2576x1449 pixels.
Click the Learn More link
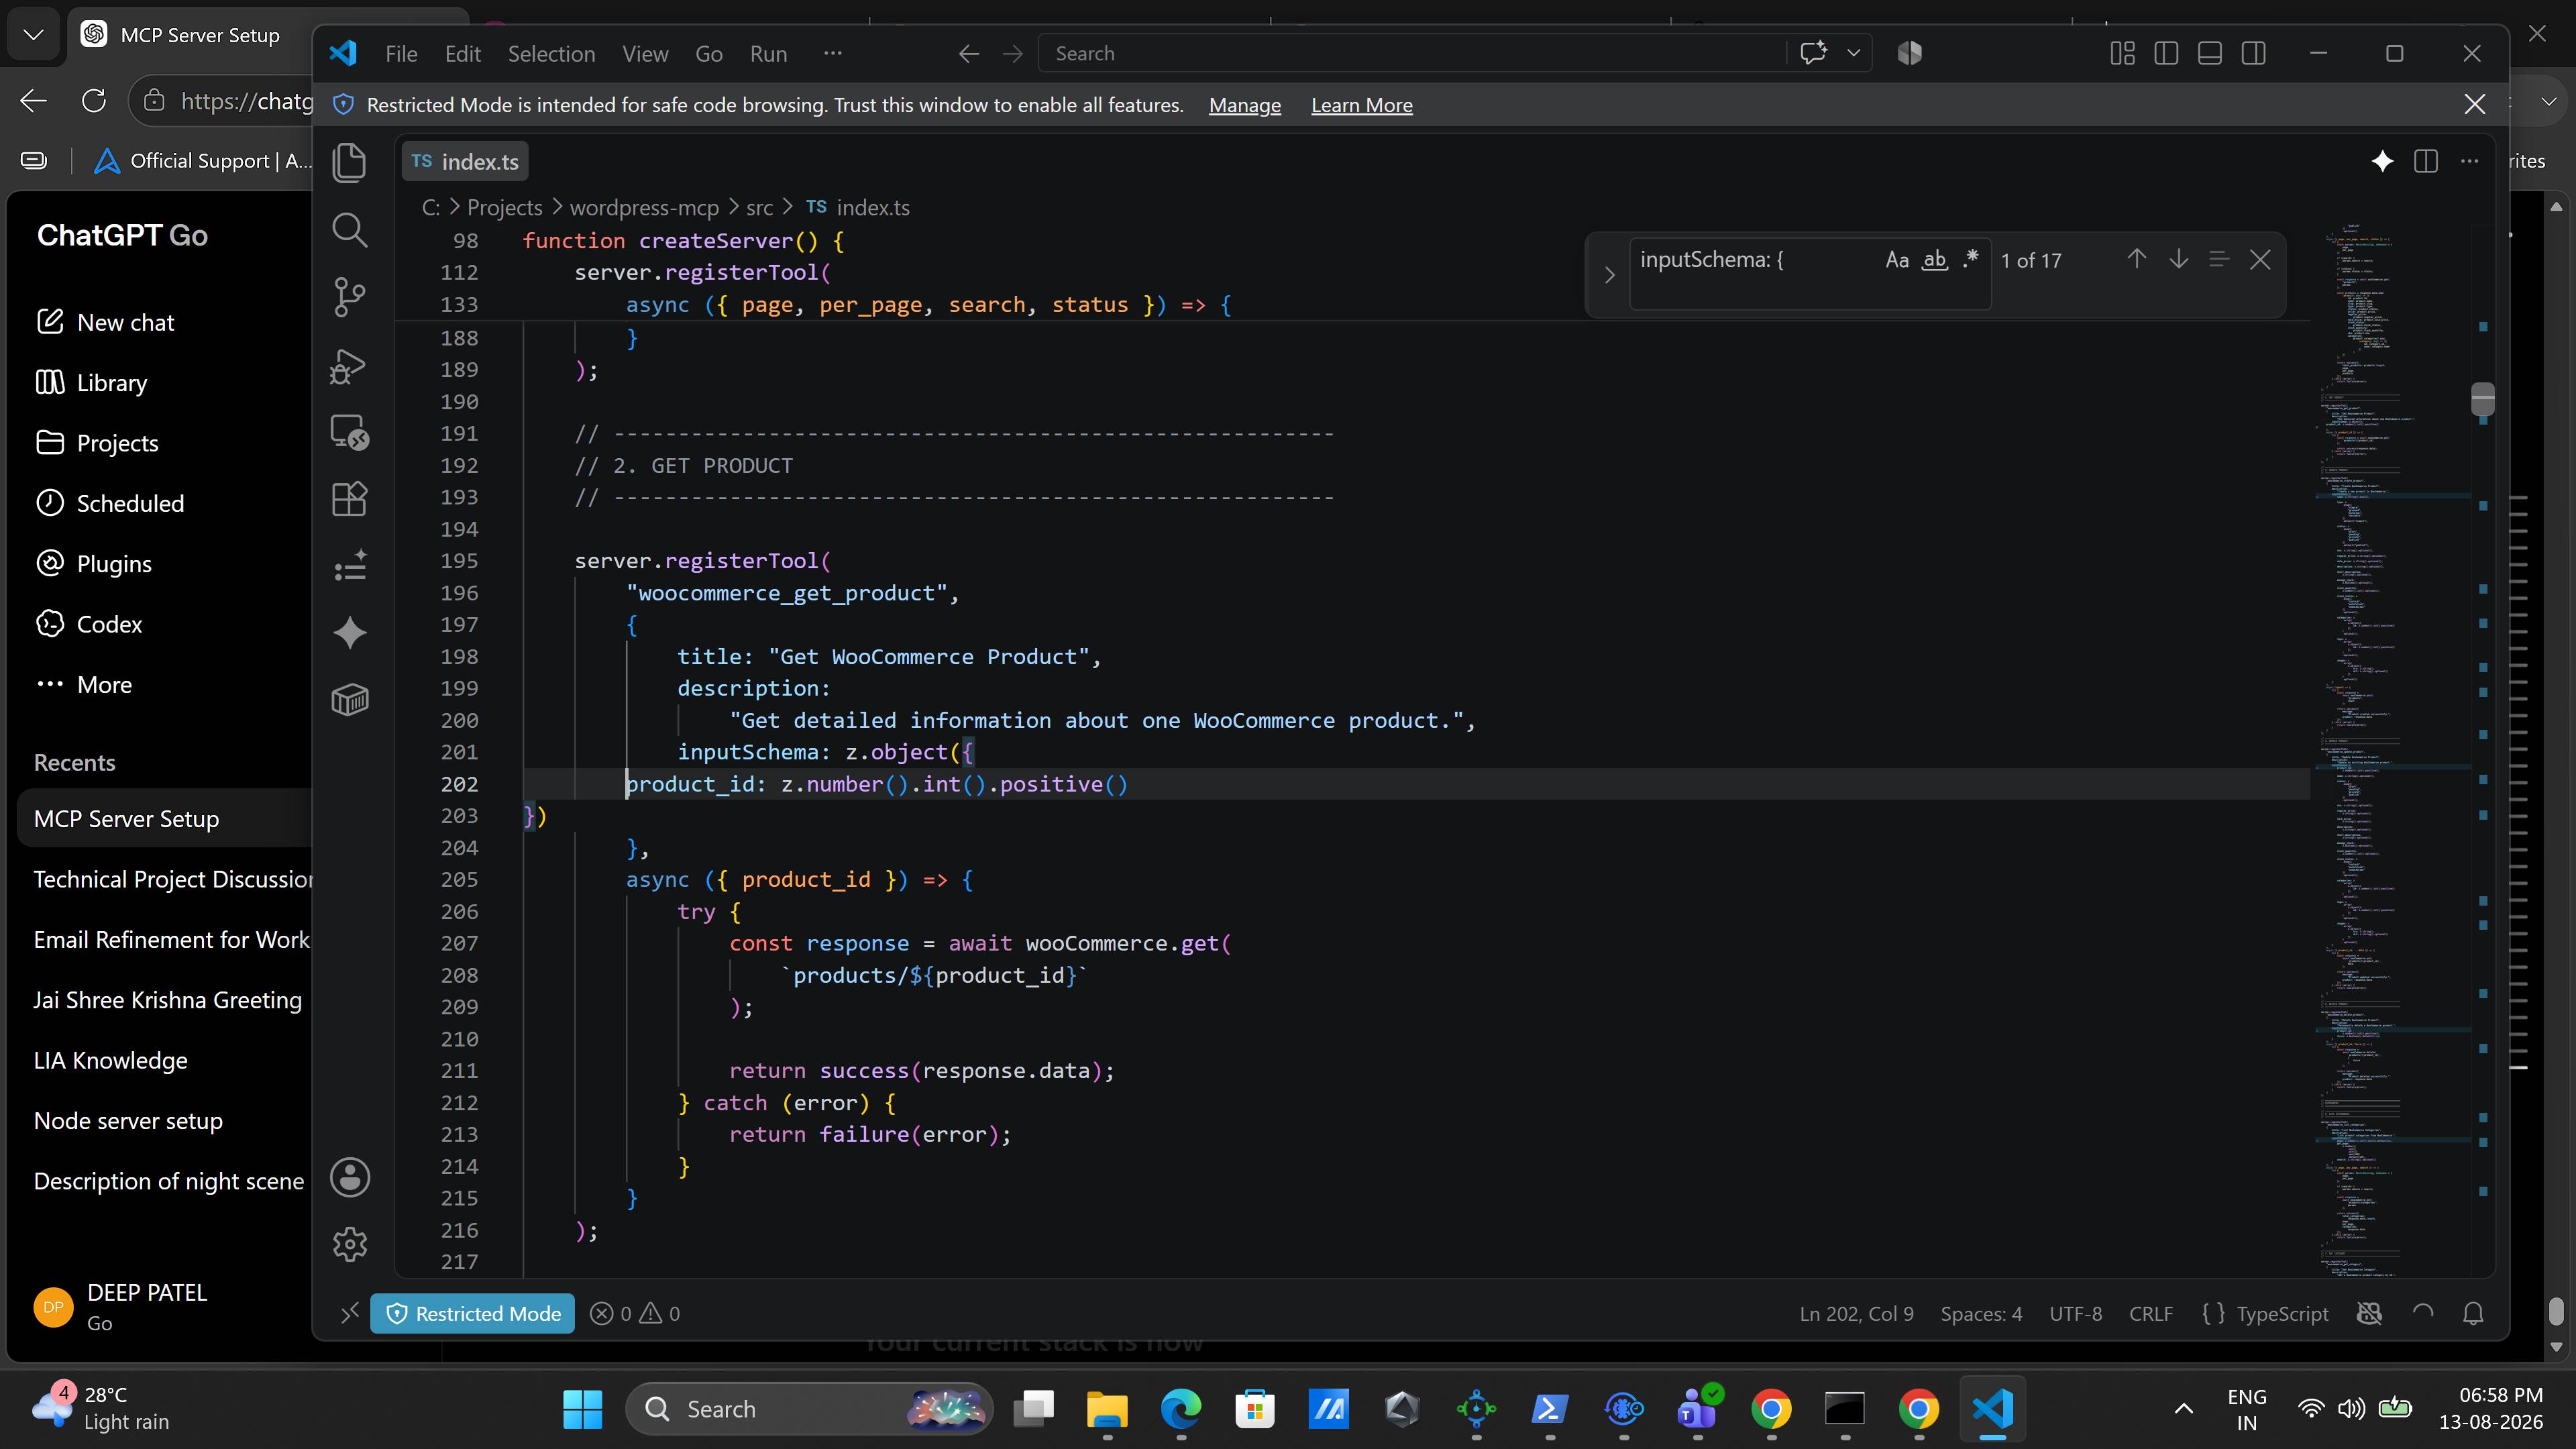1361,105
